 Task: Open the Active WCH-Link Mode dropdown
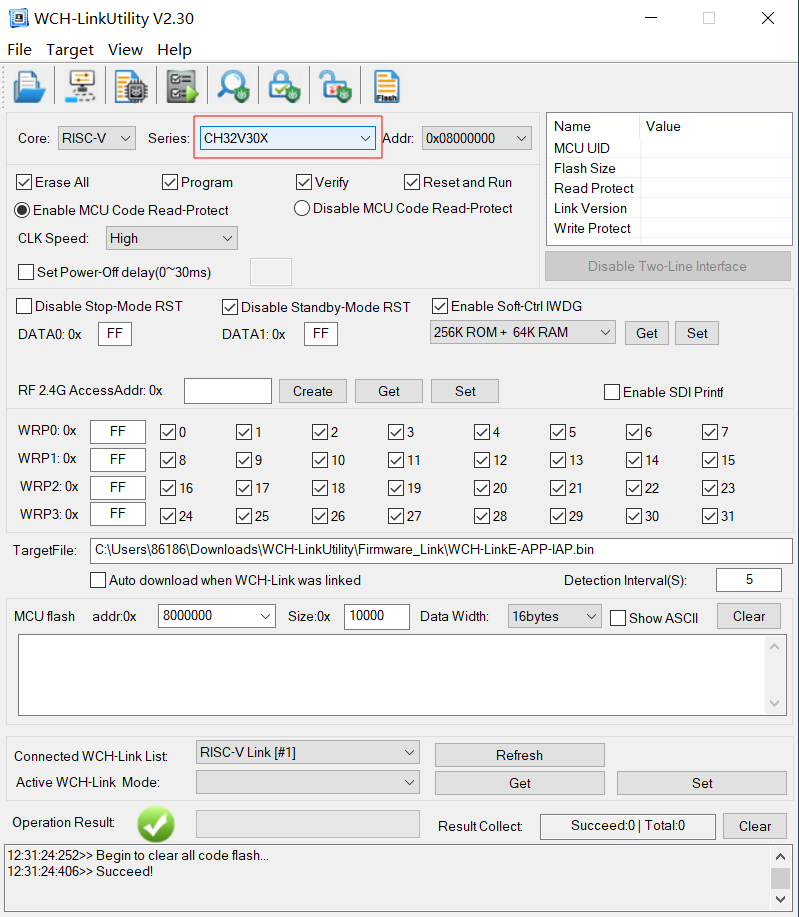pos(308,782)
